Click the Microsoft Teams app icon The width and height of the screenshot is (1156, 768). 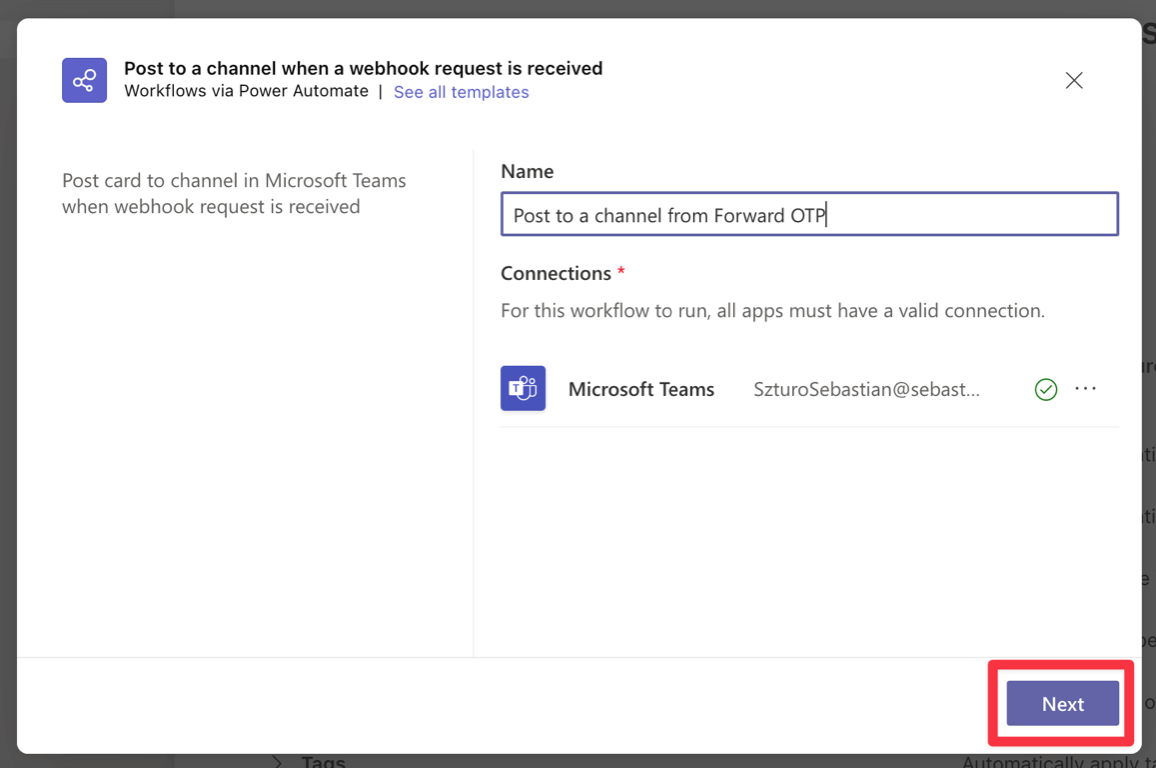tap(523, 389)
